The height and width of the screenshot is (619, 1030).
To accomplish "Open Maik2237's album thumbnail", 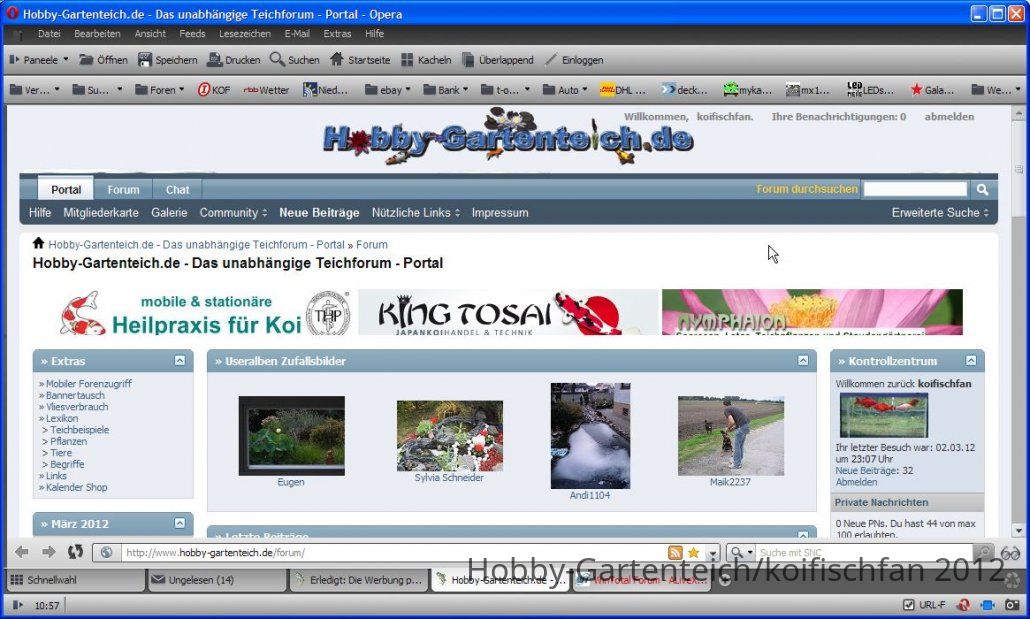I will coord(730,435).
